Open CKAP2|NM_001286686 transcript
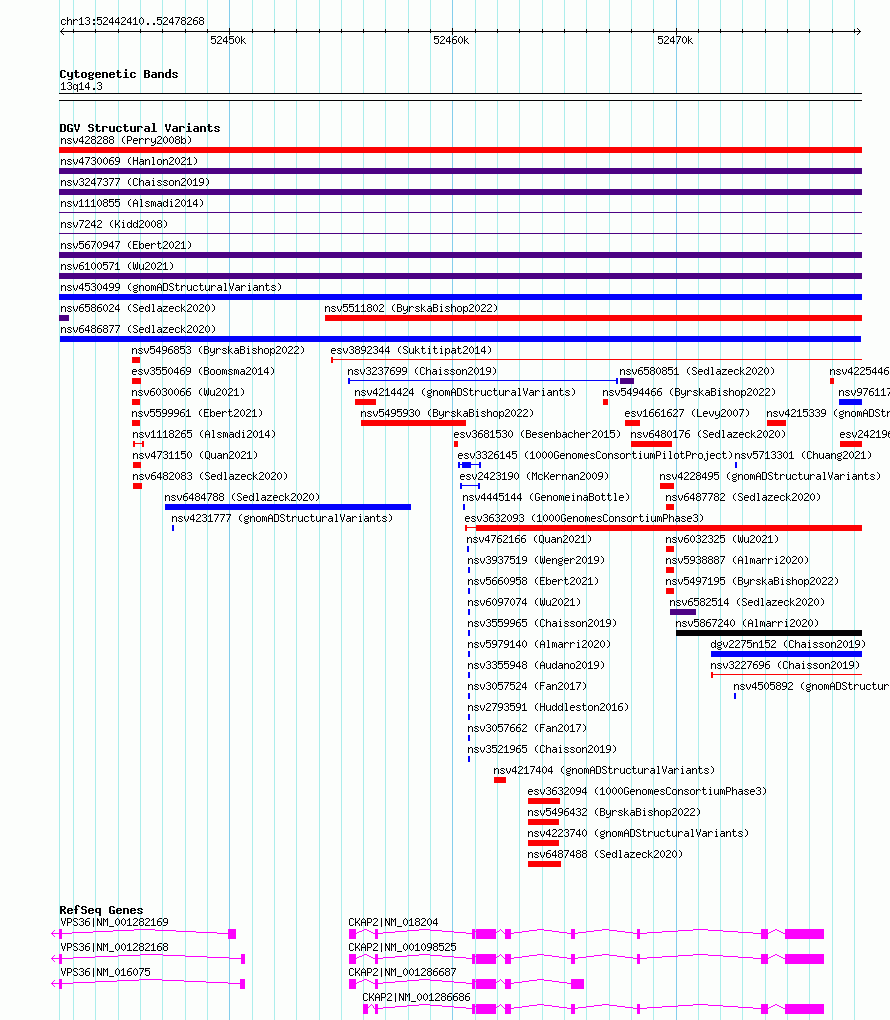890x1020 pixels. (x=416, y=997)
